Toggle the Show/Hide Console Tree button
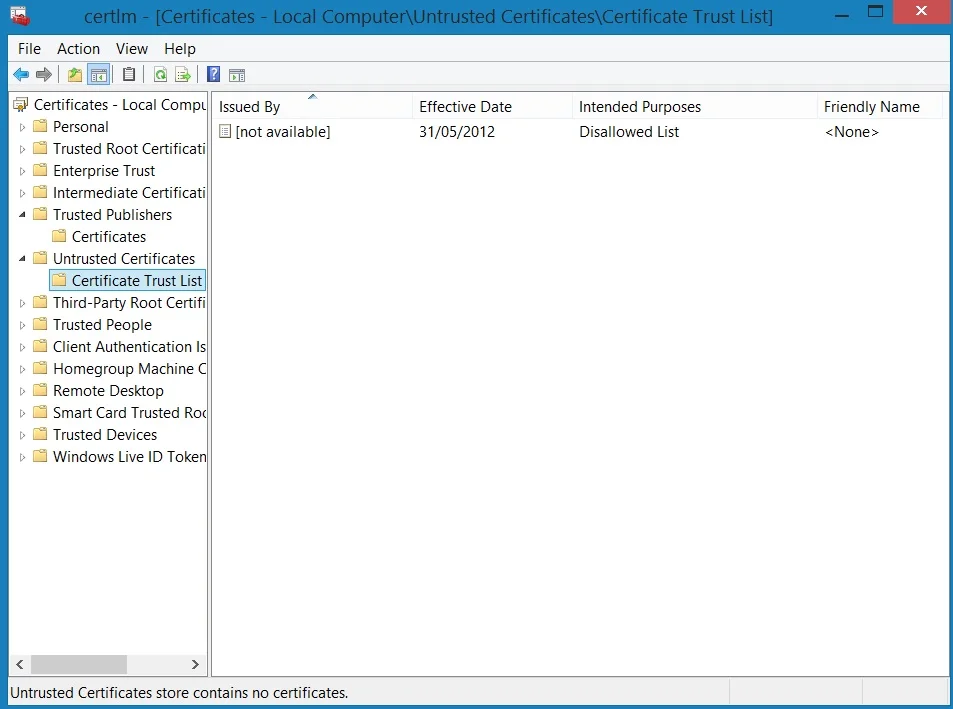953x709 pixels. (x=98, y=75)
